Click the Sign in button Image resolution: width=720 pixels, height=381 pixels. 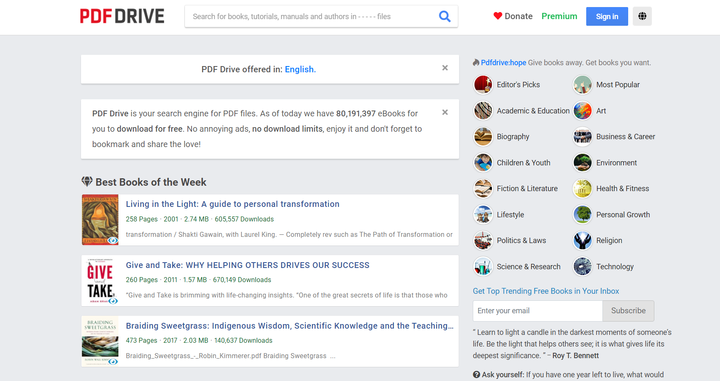(x=607, y=17)
